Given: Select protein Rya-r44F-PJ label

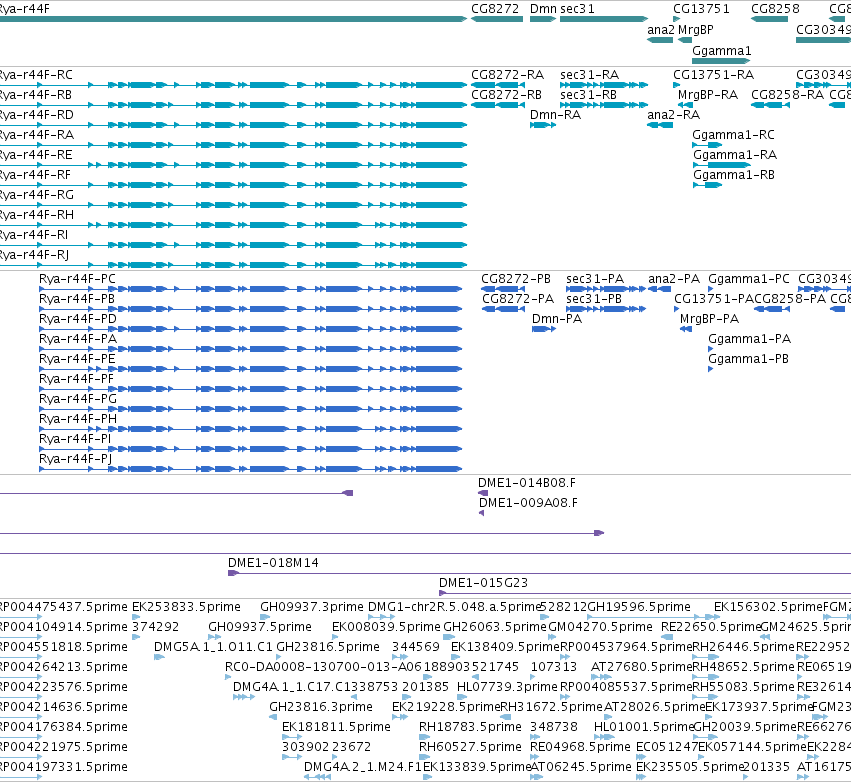Looking at the screenshot, I should point(75,459).
